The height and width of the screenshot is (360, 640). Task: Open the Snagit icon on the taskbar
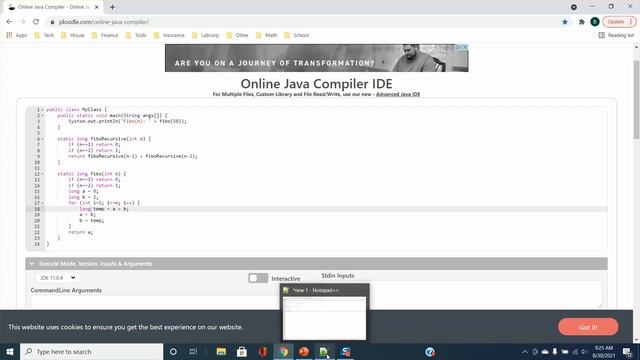point(345,351)
